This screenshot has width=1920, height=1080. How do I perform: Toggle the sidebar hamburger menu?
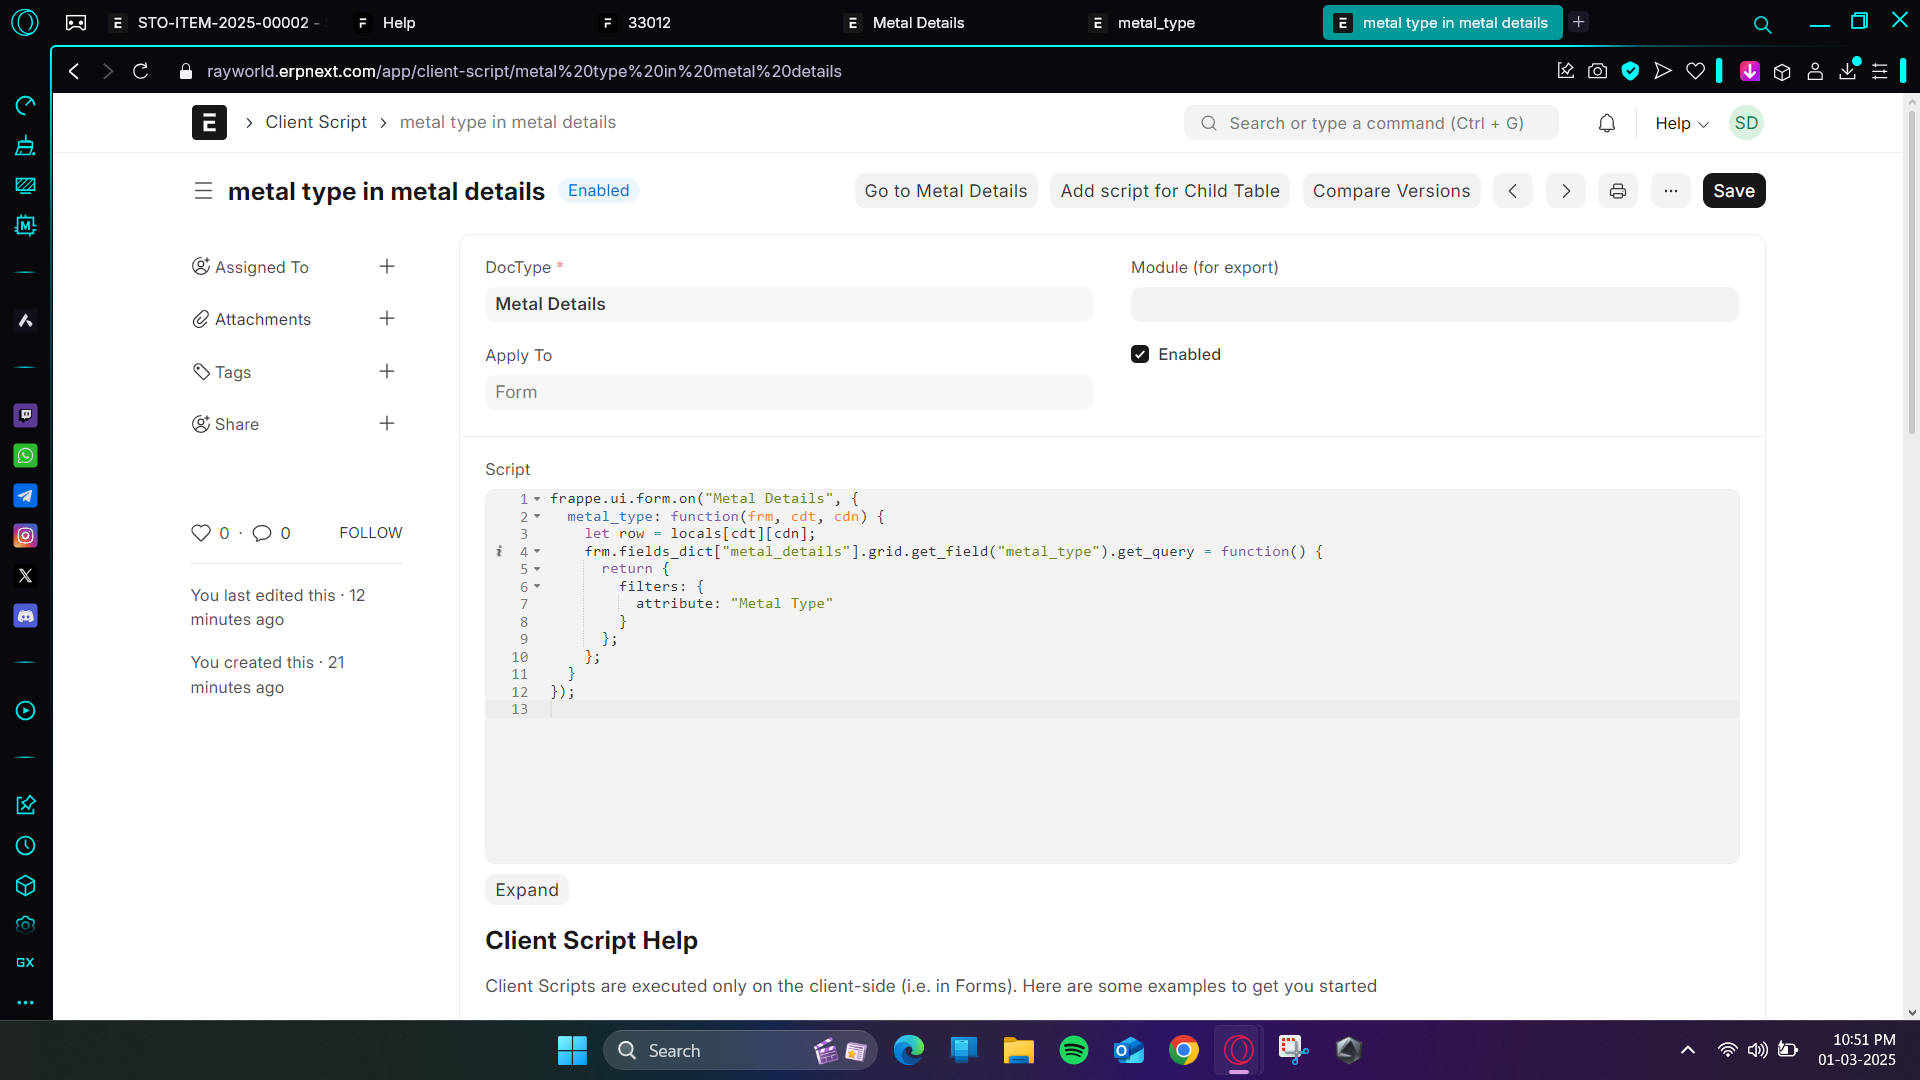point(203,191)
